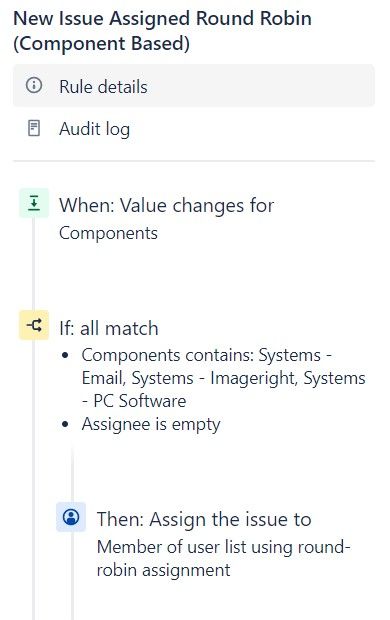Click the Rule details info icon

34,85
